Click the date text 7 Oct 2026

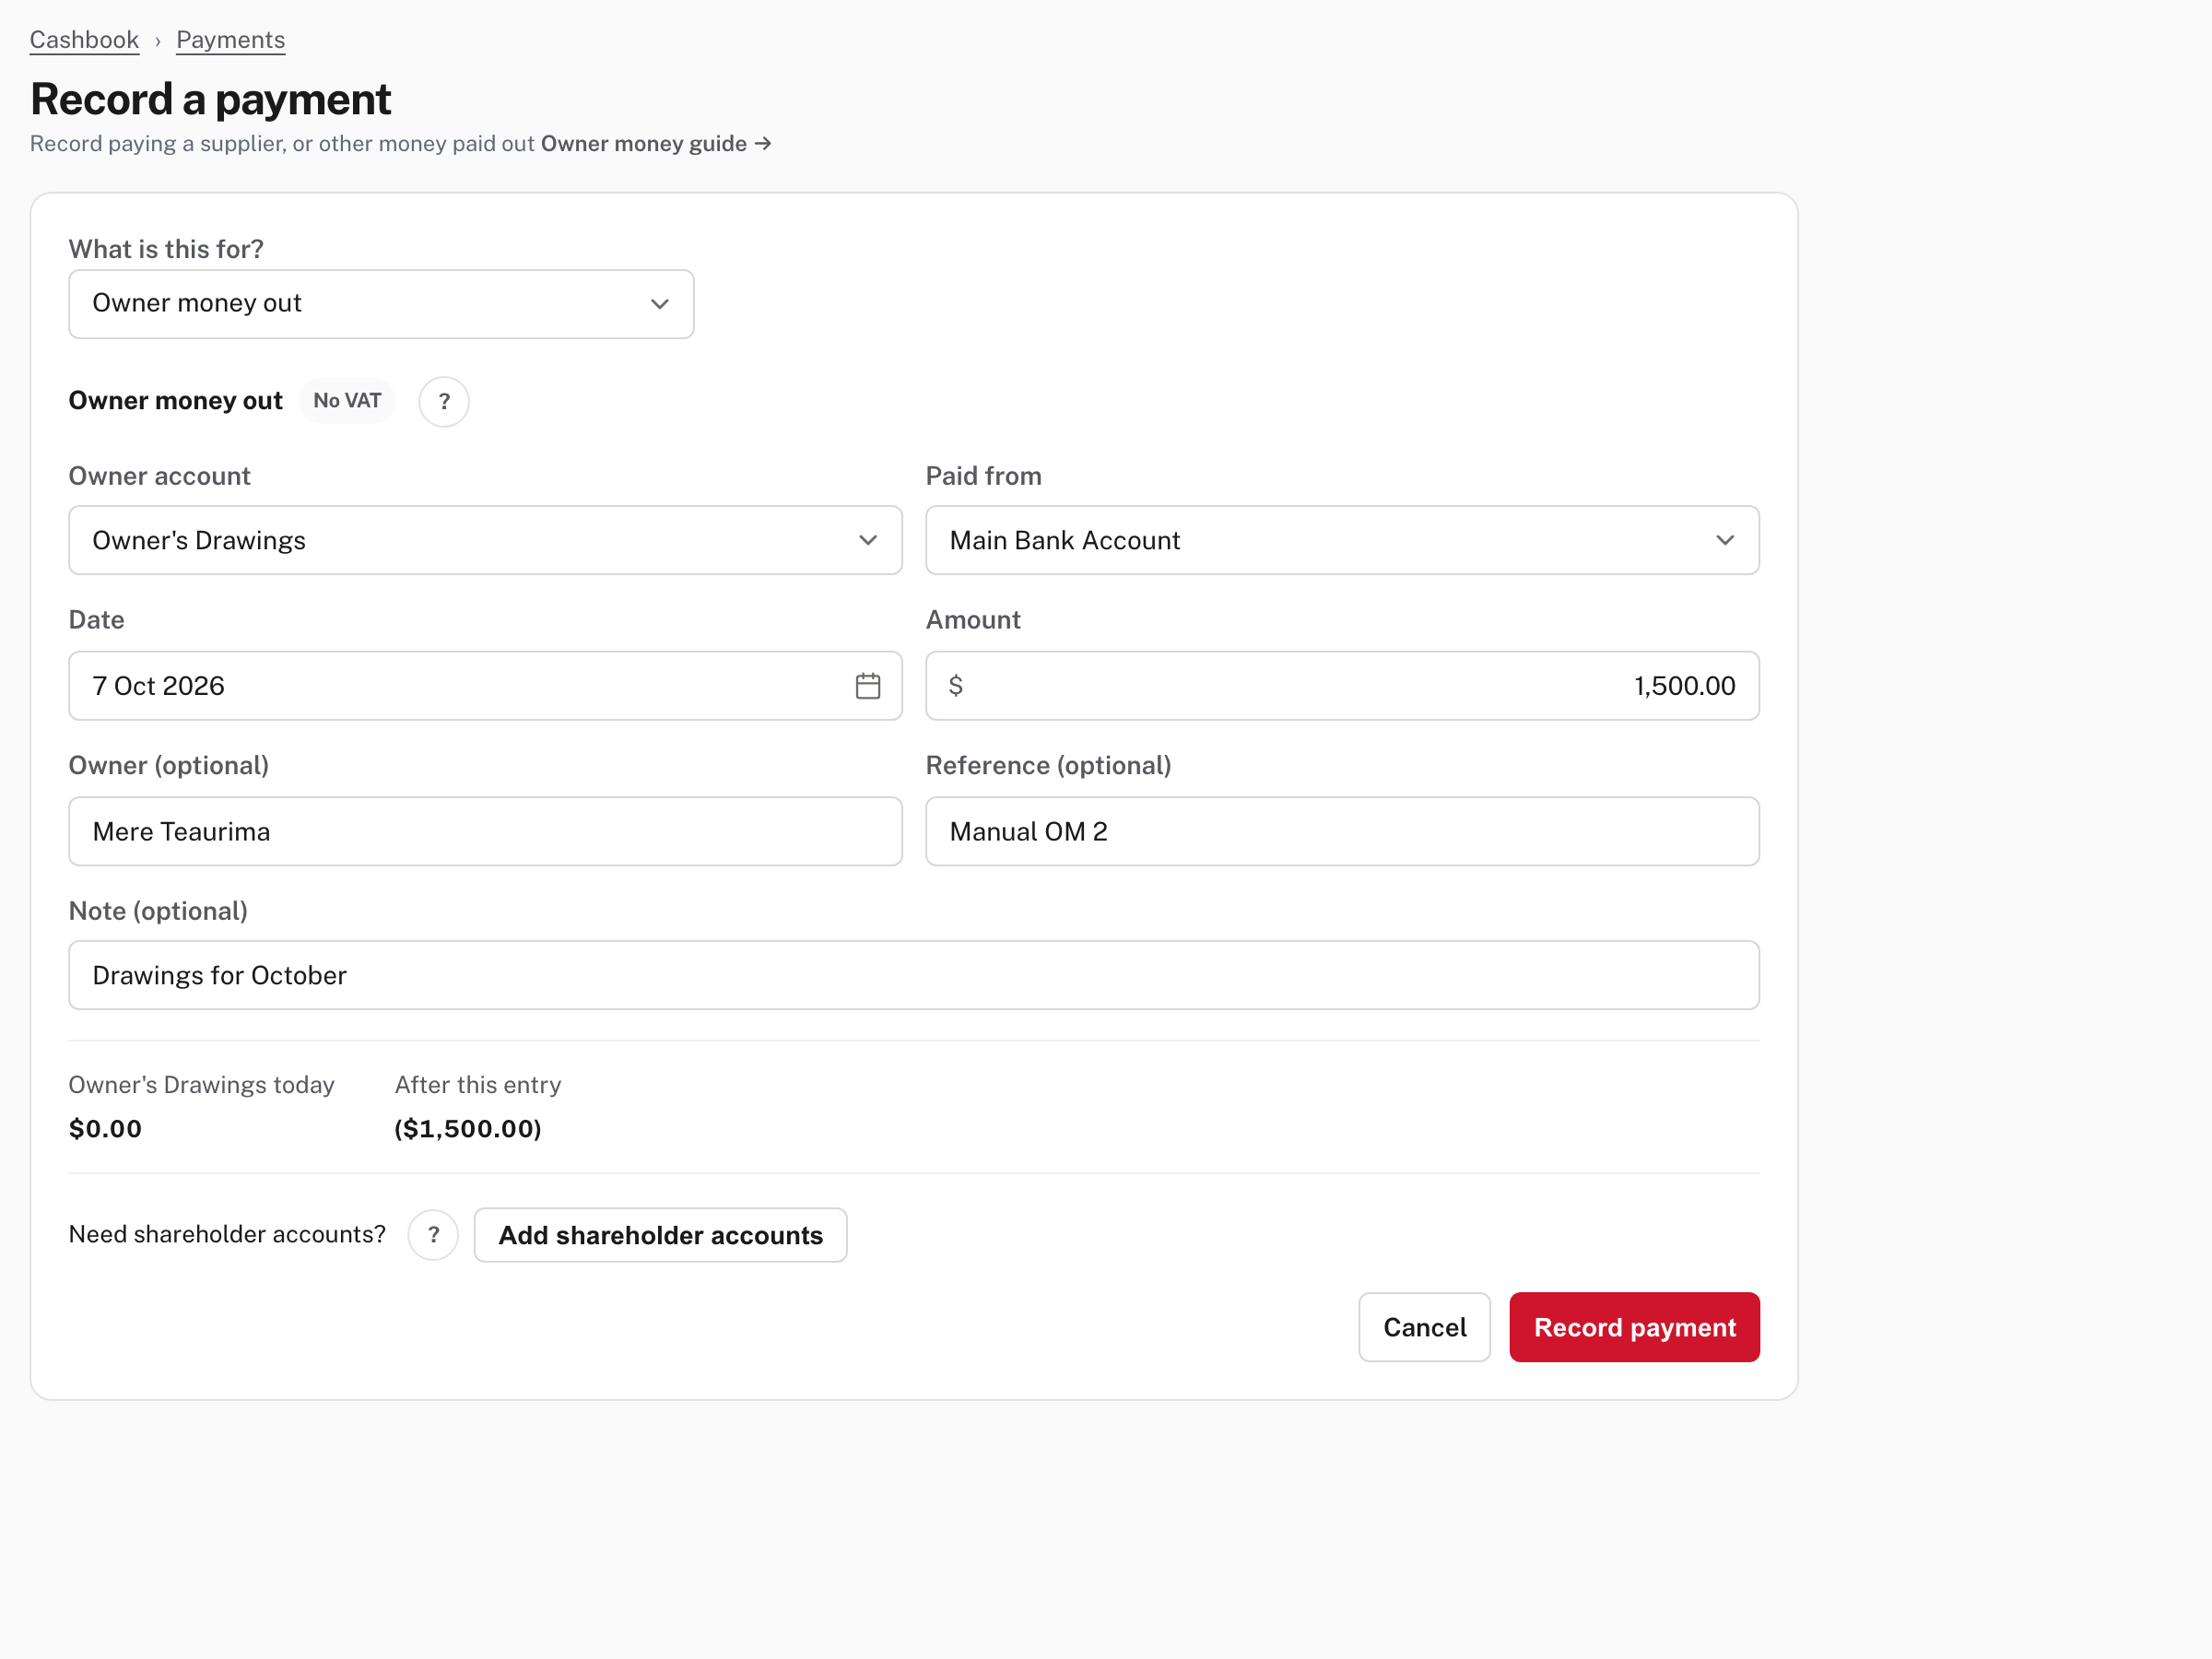tap(158, 686)
